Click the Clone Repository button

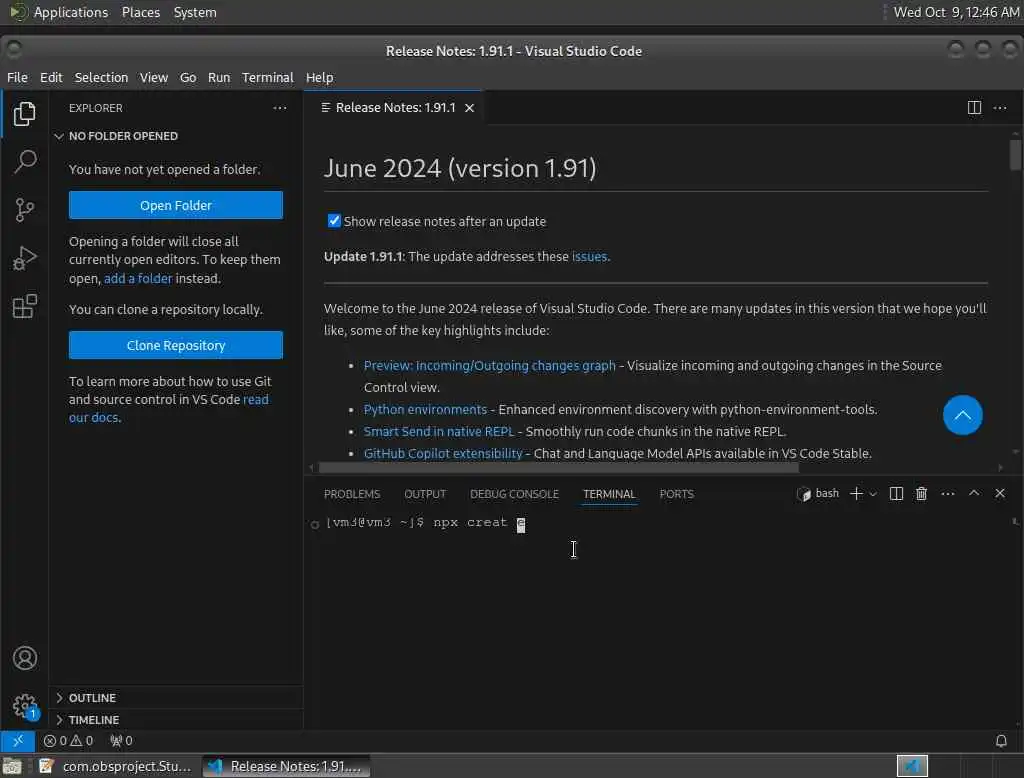[176, 345]
